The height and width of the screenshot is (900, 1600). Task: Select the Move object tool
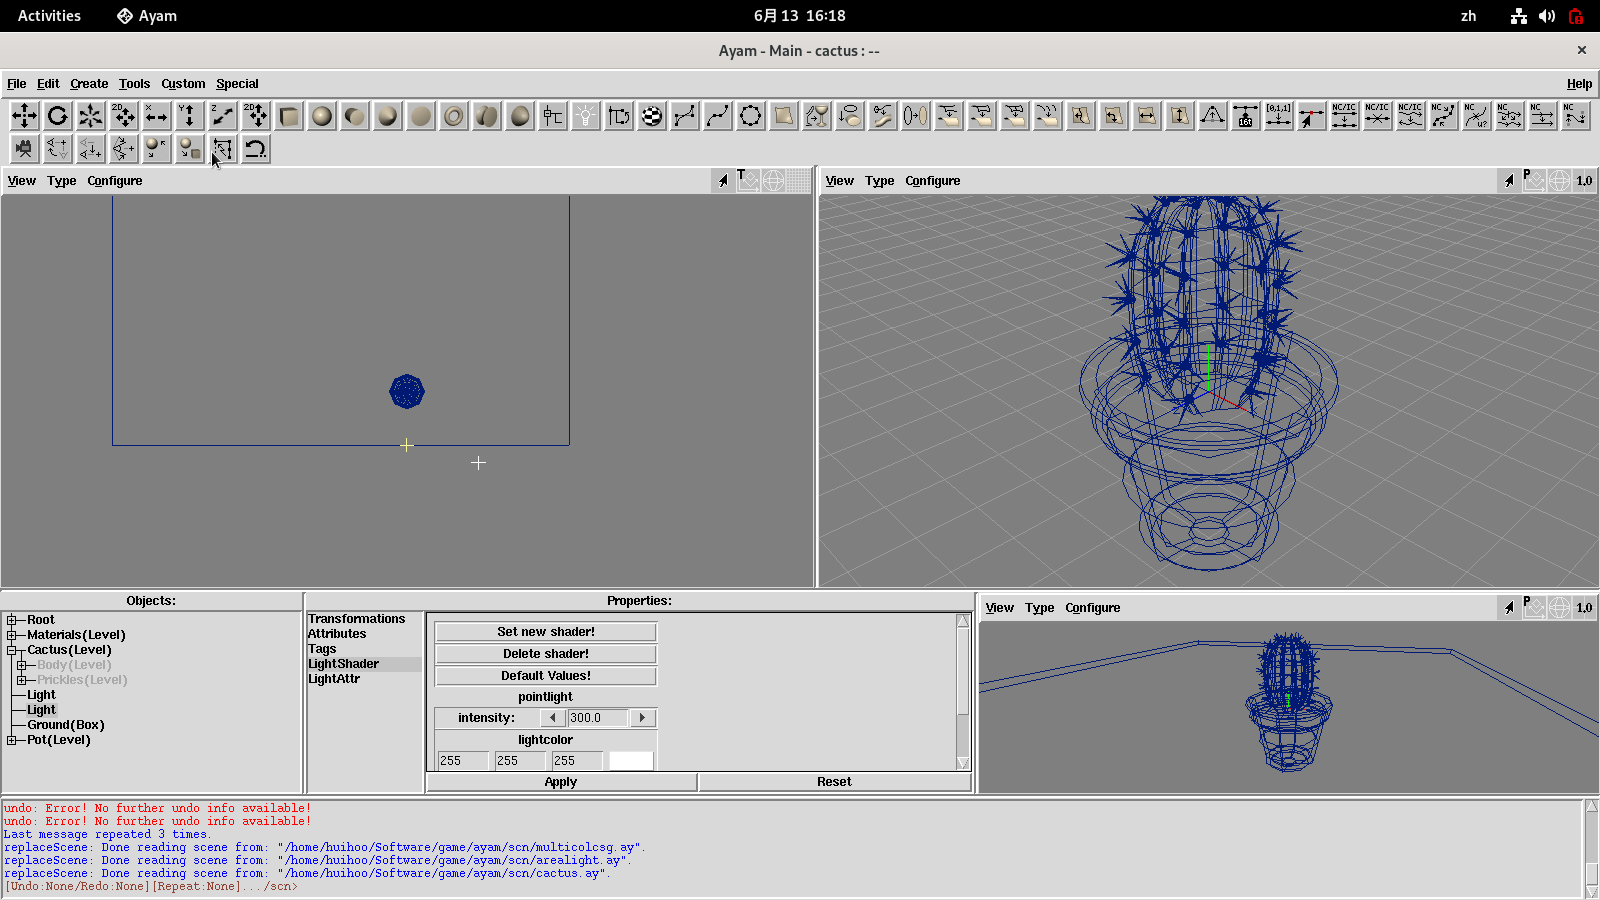(25, 116)
